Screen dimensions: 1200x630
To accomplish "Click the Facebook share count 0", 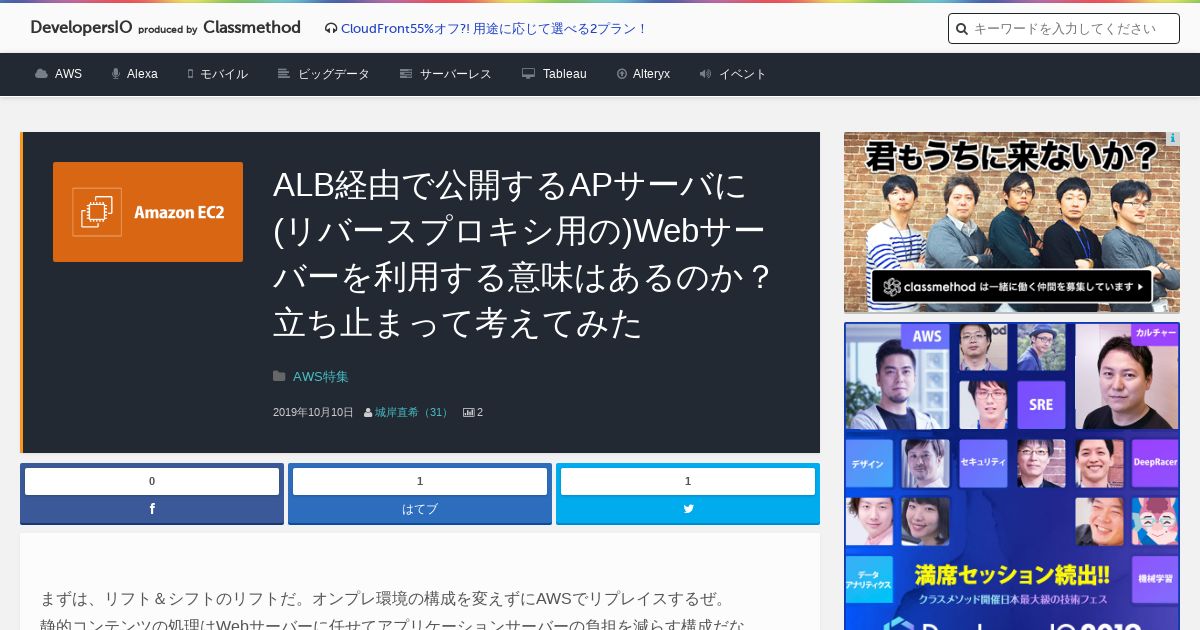I will point(152,481).
